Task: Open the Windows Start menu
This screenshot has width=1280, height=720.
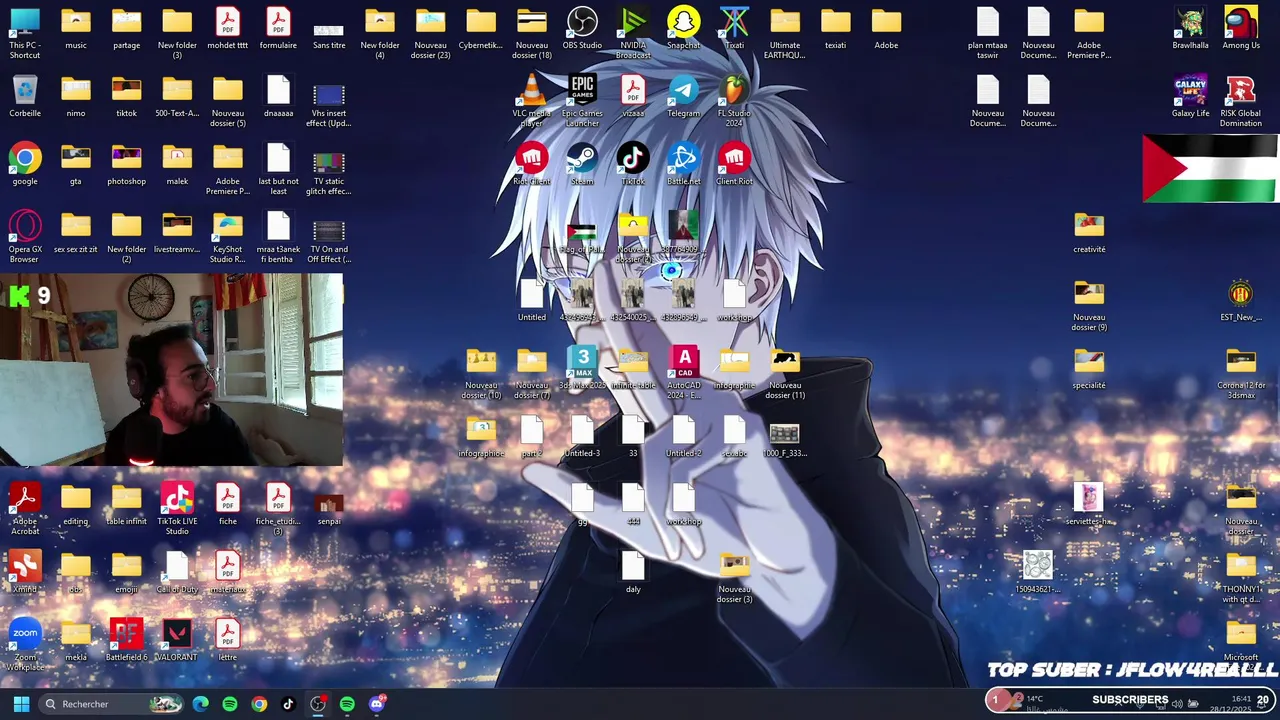Action: click(21, 704)
